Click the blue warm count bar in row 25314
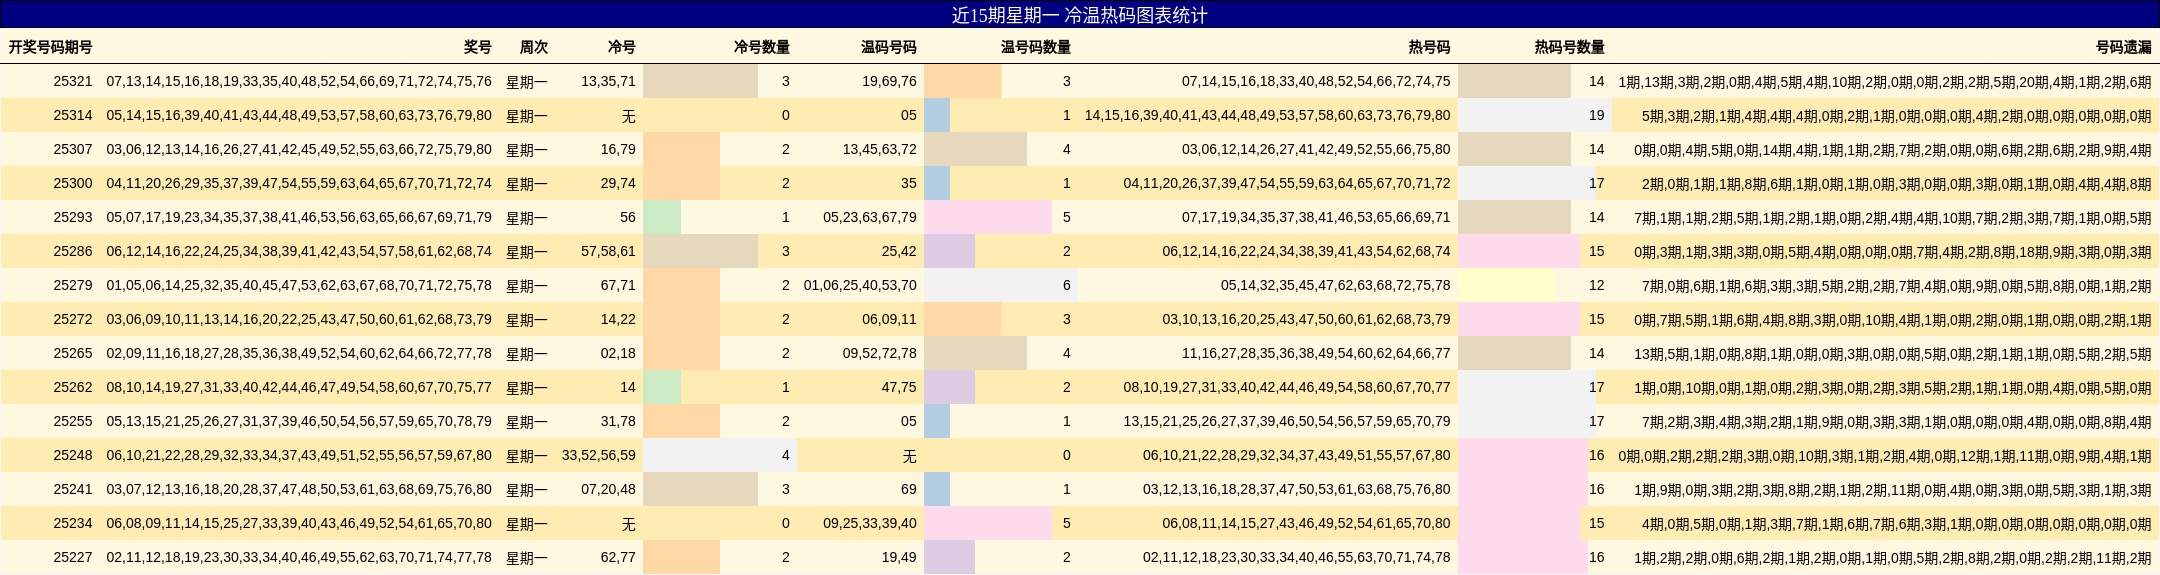Viewport: 2160px width, 575px height. coord(937,115)
